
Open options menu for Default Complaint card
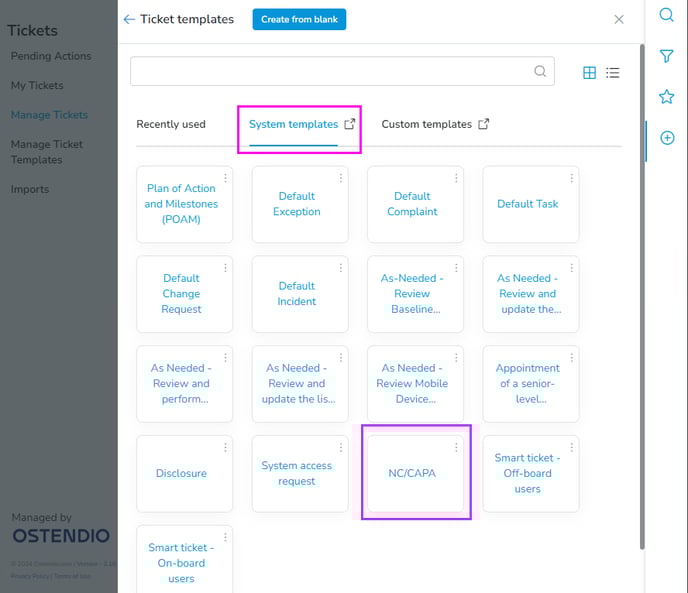456,178
